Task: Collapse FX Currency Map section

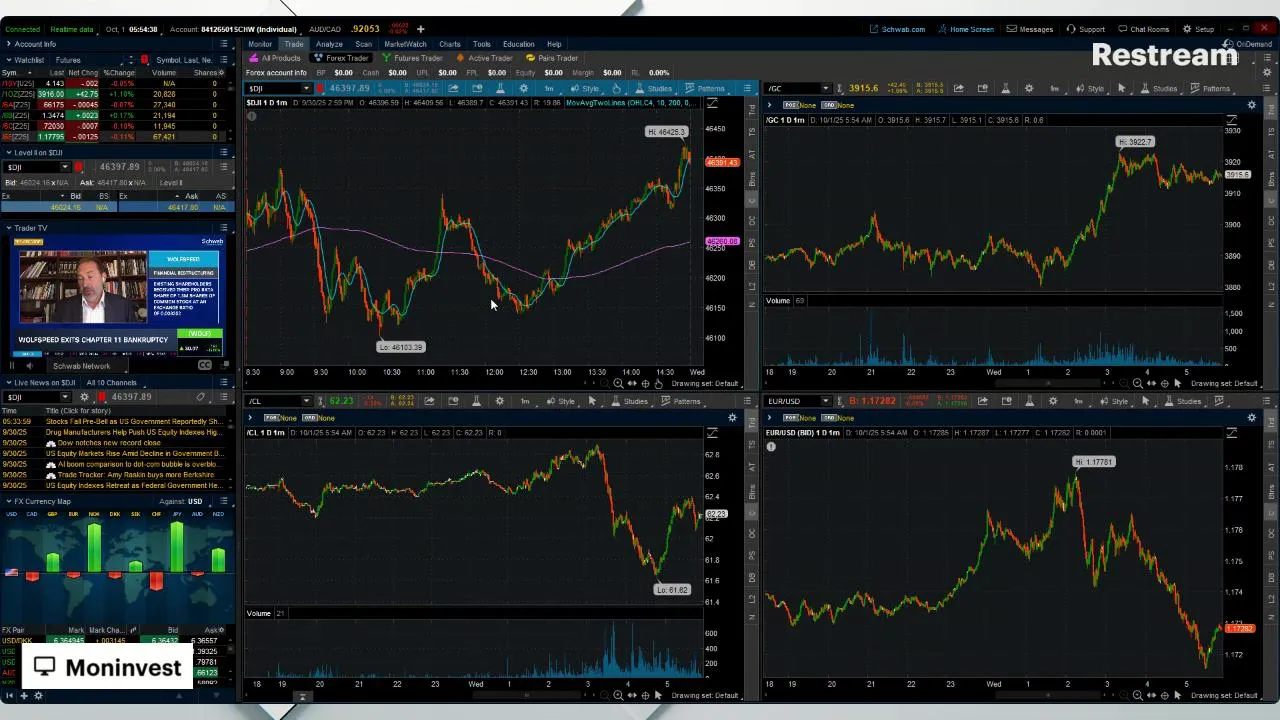Action: (8, 501)
